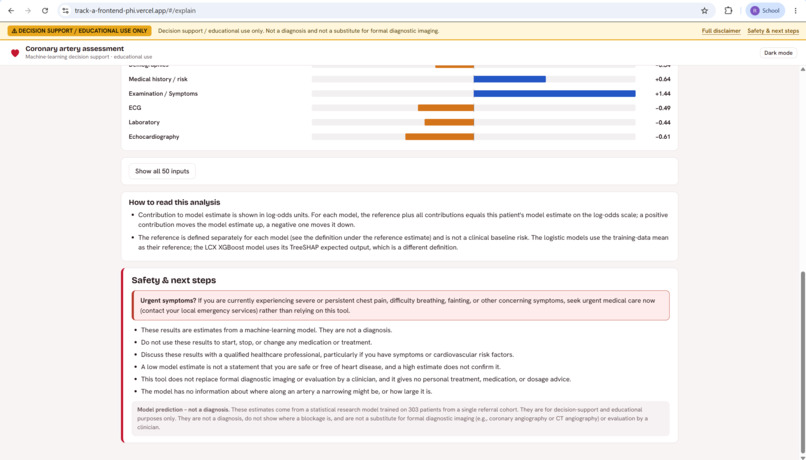Jump to the Safety & next steps link in the banner

pyautogui.click(x=773, y=31)
